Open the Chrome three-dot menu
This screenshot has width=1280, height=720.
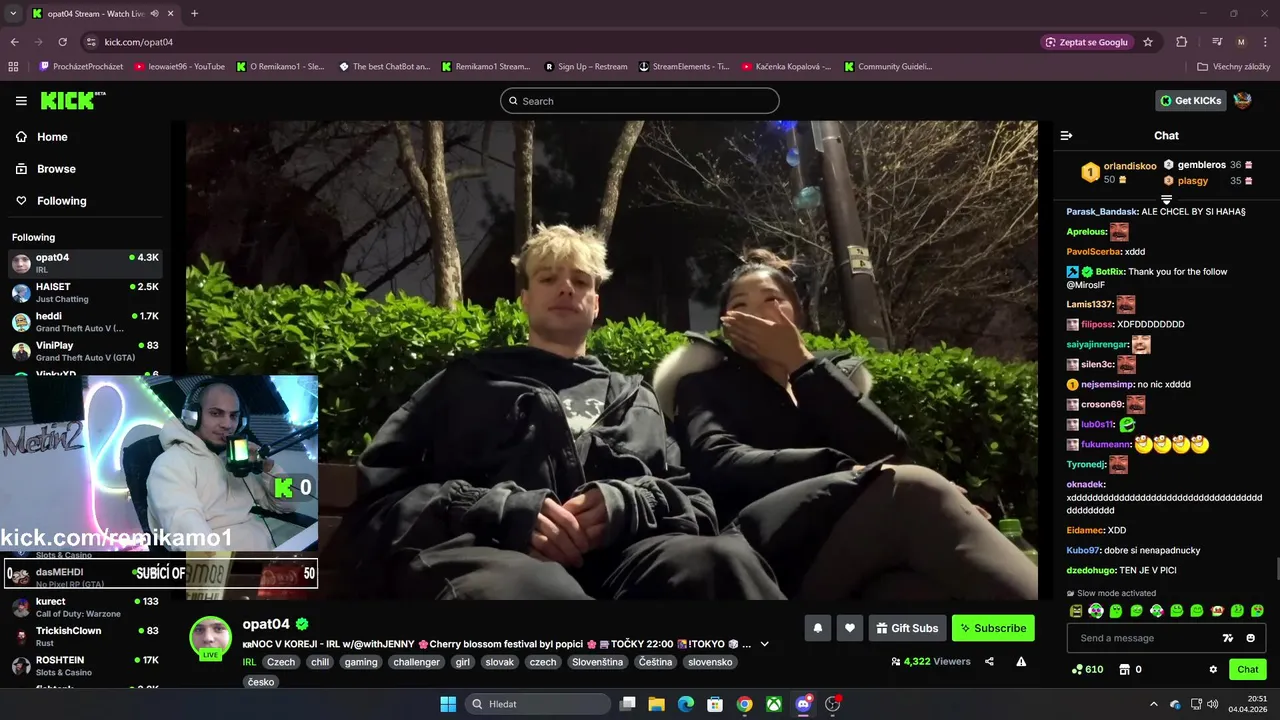(1265, 42)
